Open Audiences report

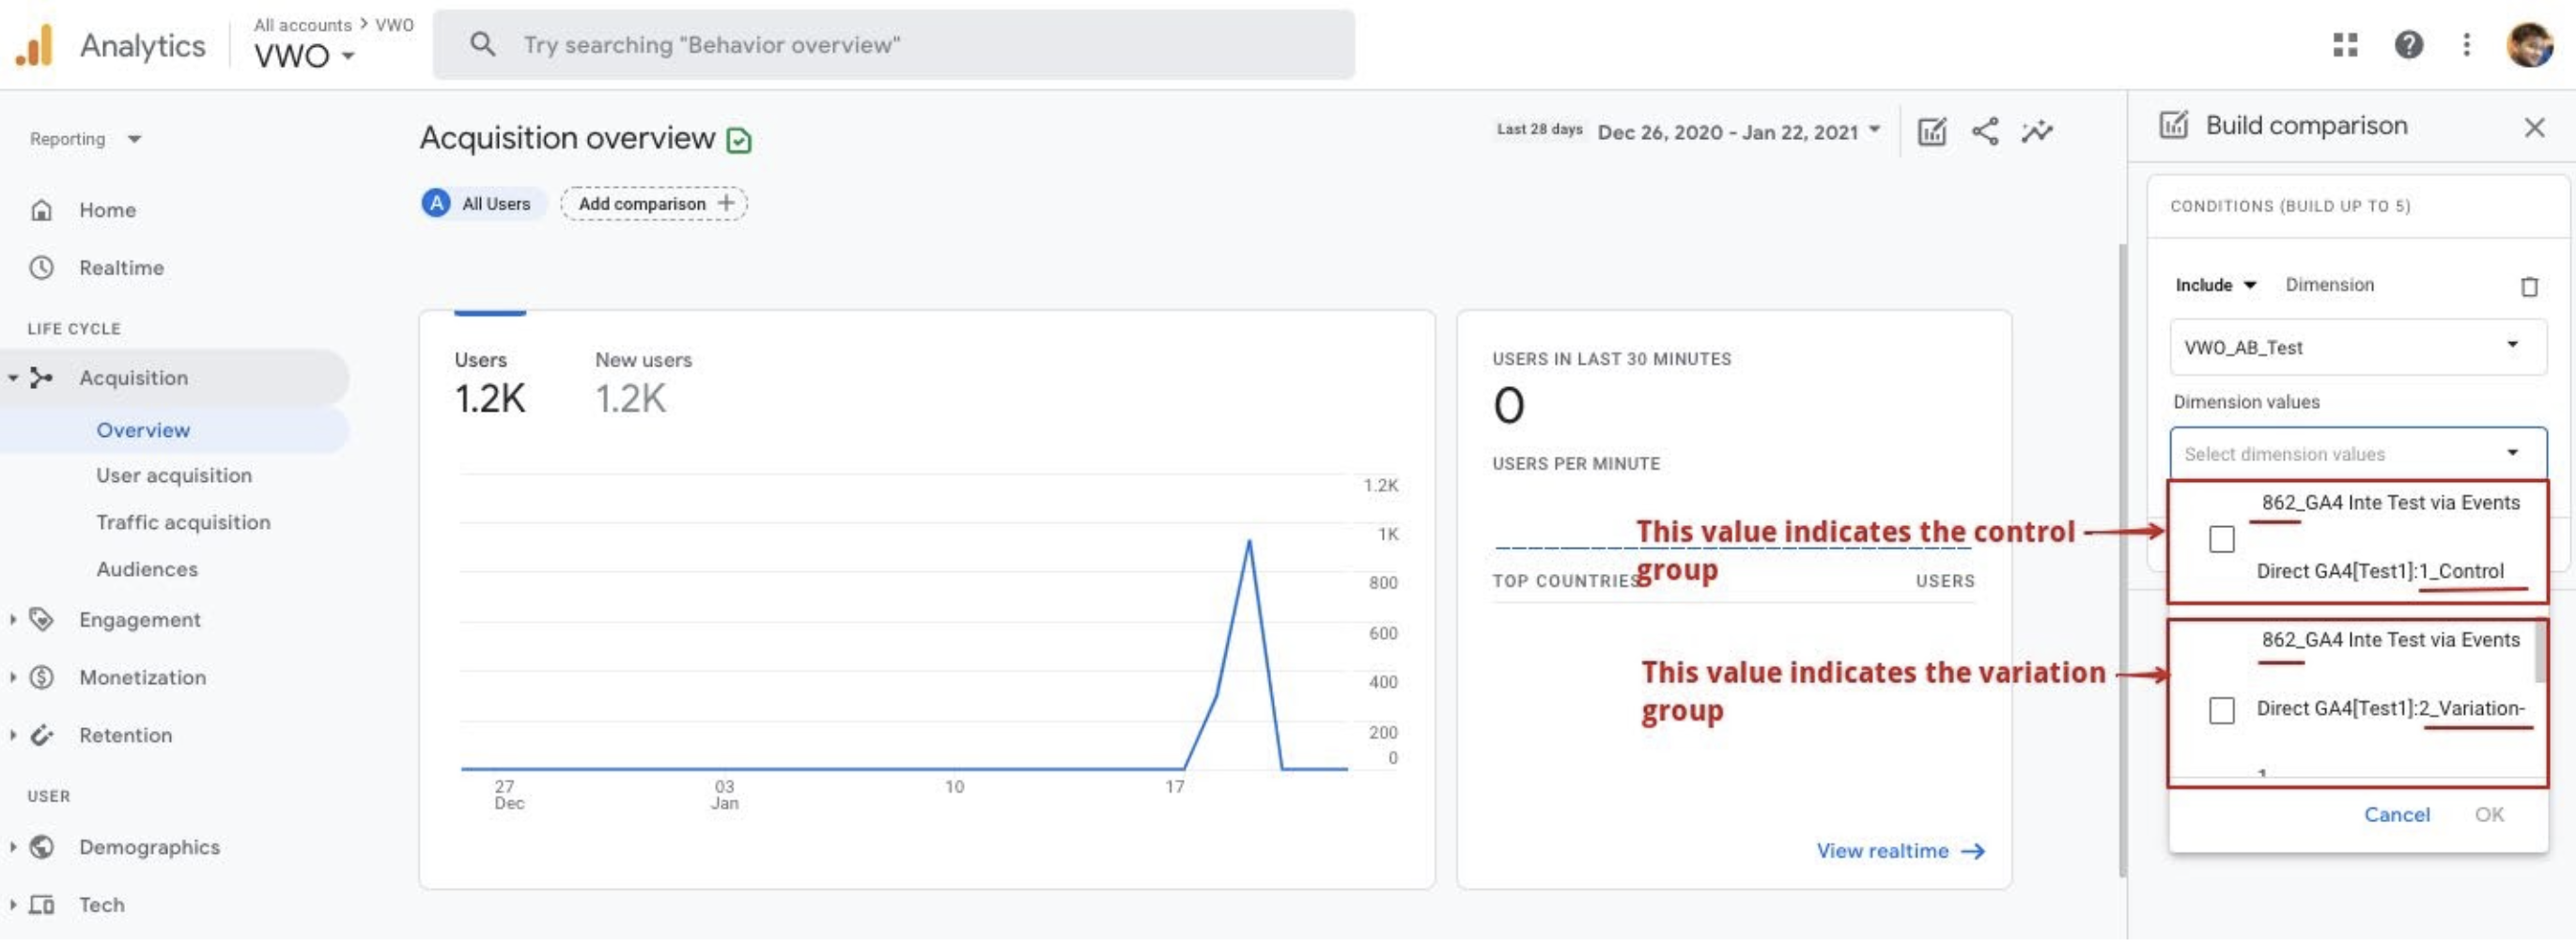pos(147,570)
